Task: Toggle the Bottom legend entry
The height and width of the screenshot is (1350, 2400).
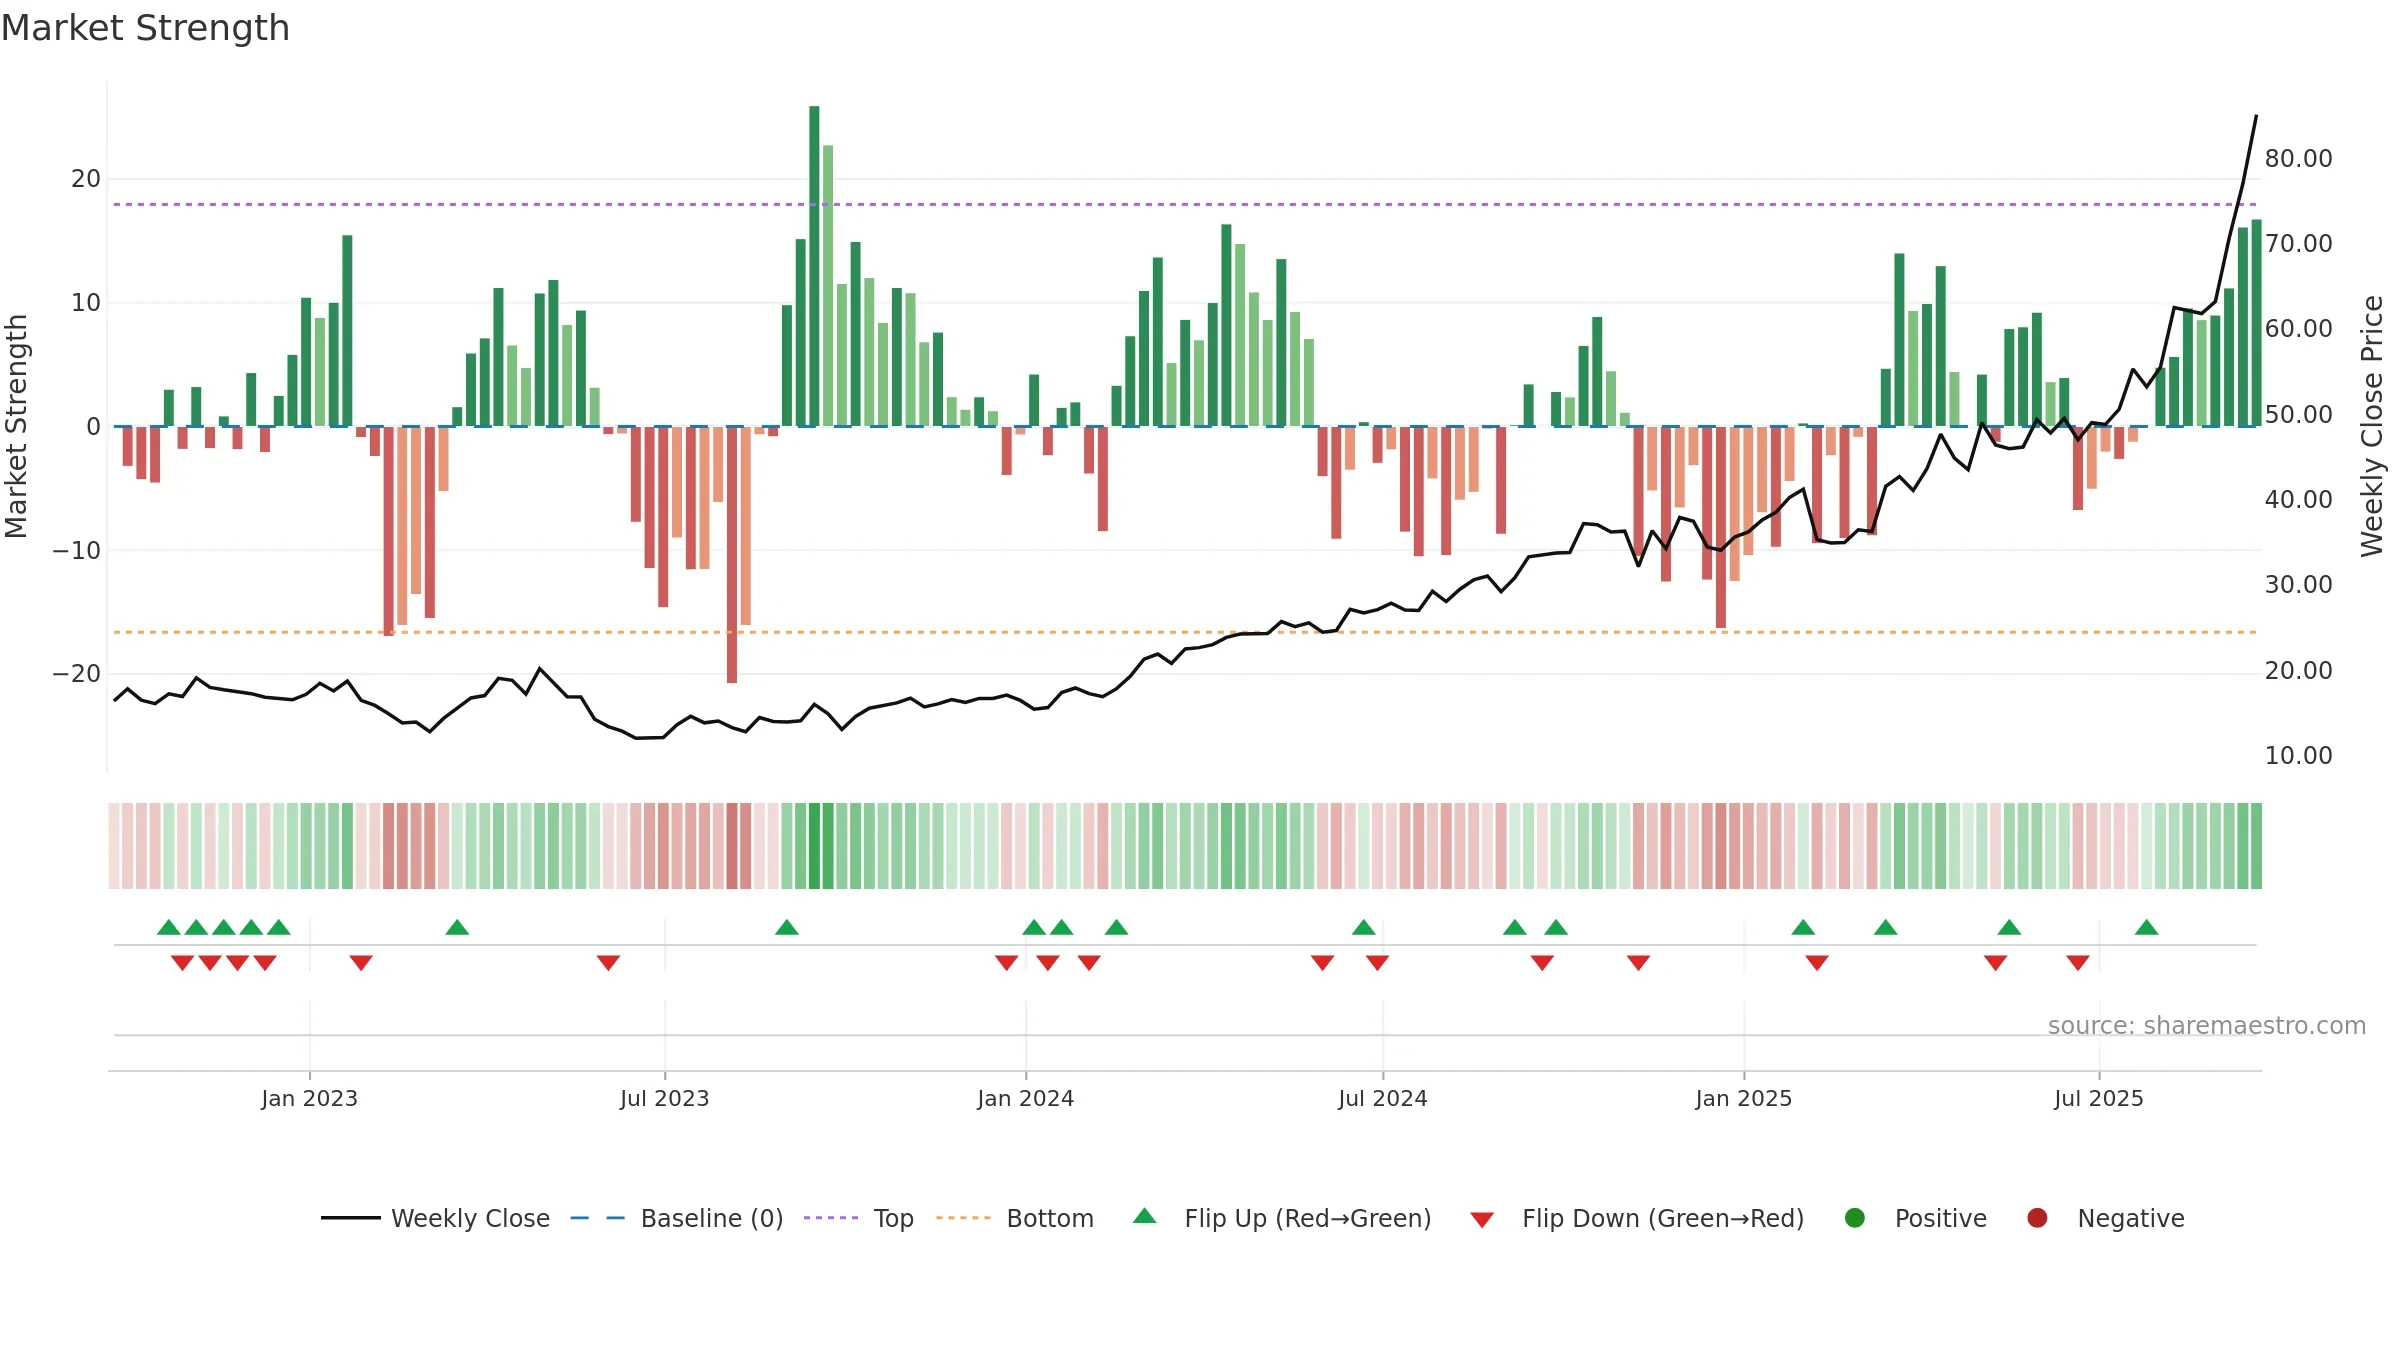Action: [x=1014, y=1218]
